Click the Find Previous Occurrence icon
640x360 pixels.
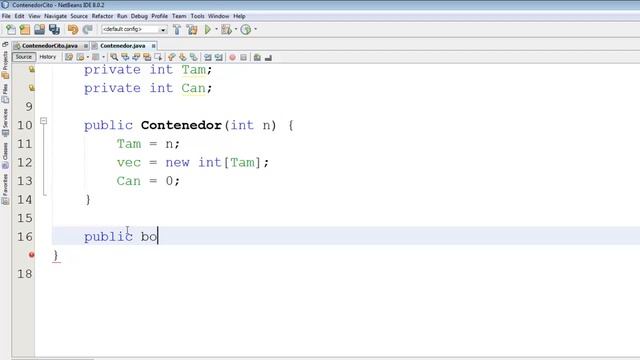point(125,57)
